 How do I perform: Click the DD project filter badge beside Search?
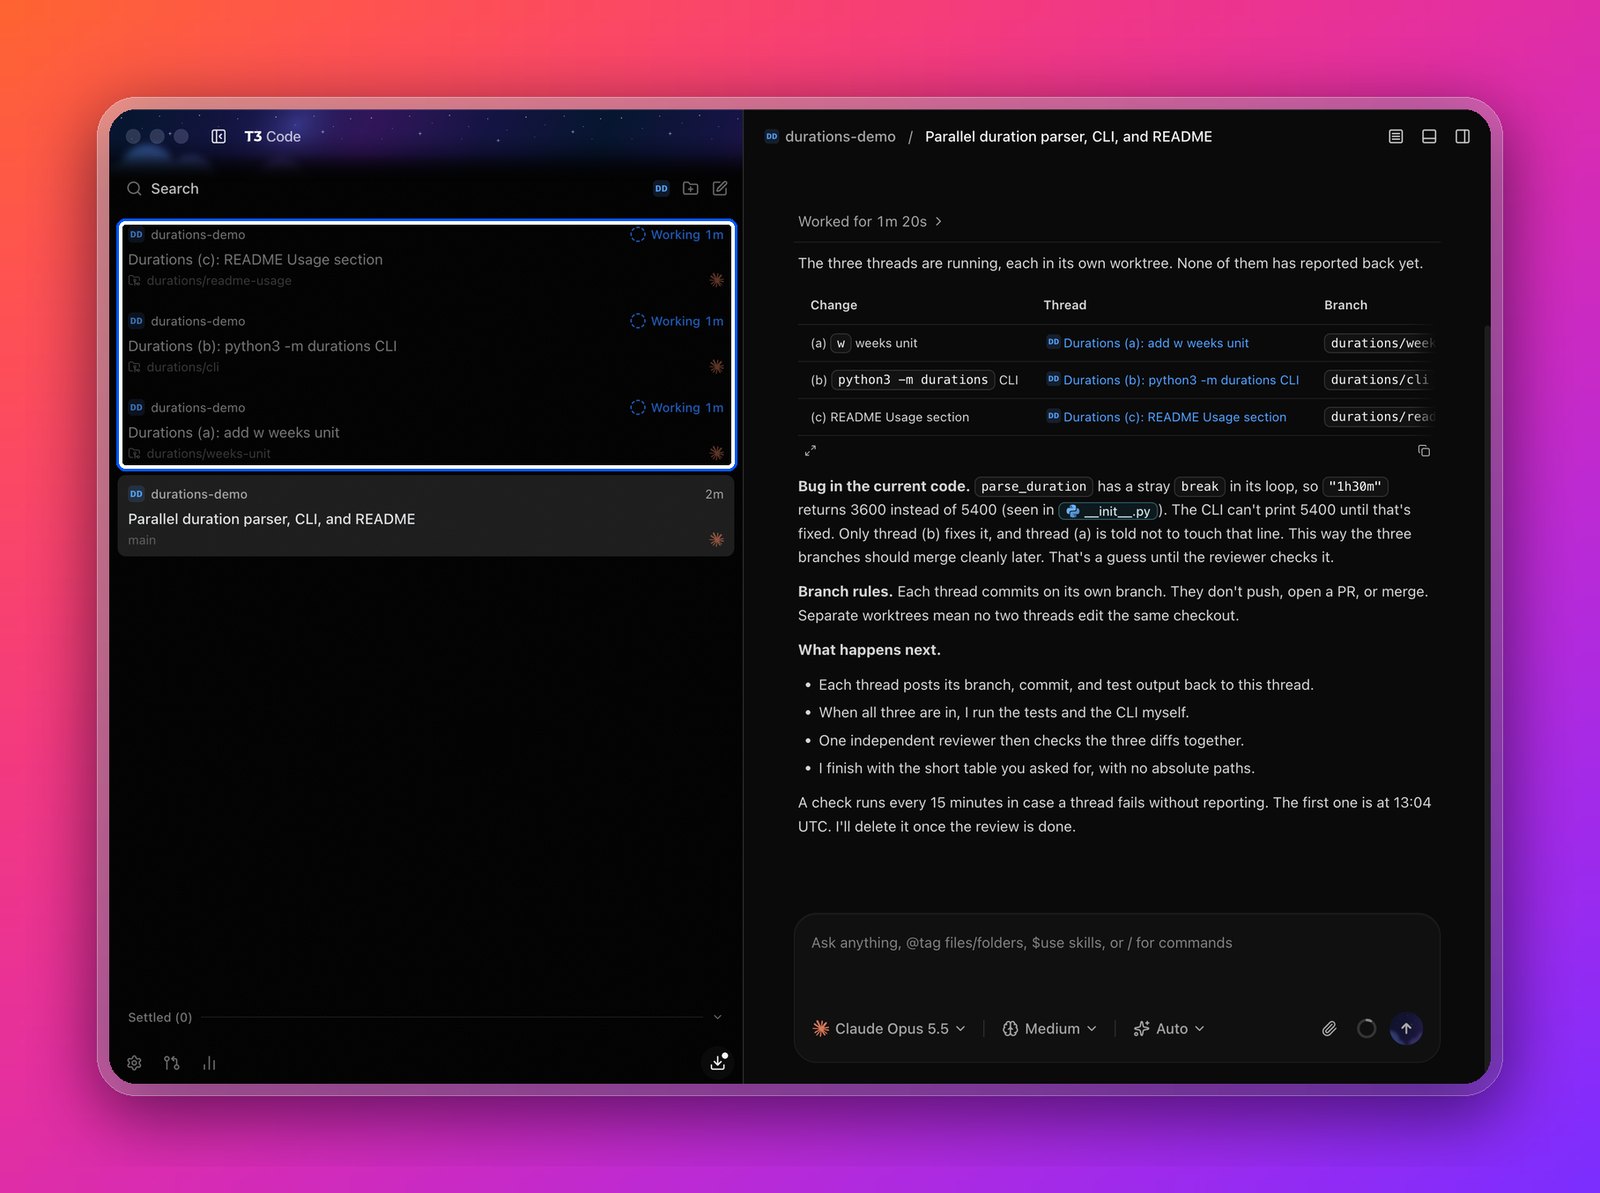coord(661,188)
